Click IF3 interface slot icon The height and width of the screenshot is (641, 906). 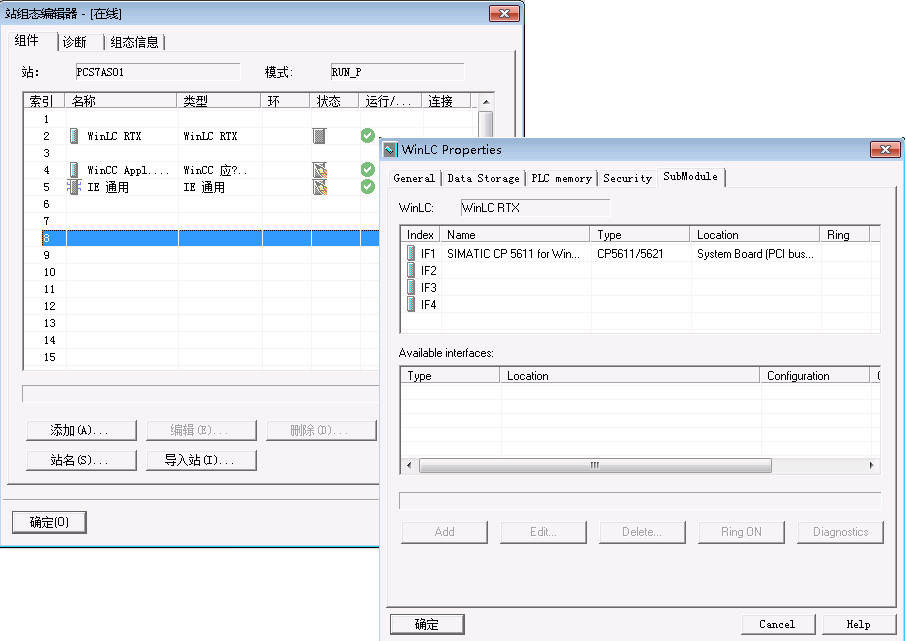coord(411,287)
